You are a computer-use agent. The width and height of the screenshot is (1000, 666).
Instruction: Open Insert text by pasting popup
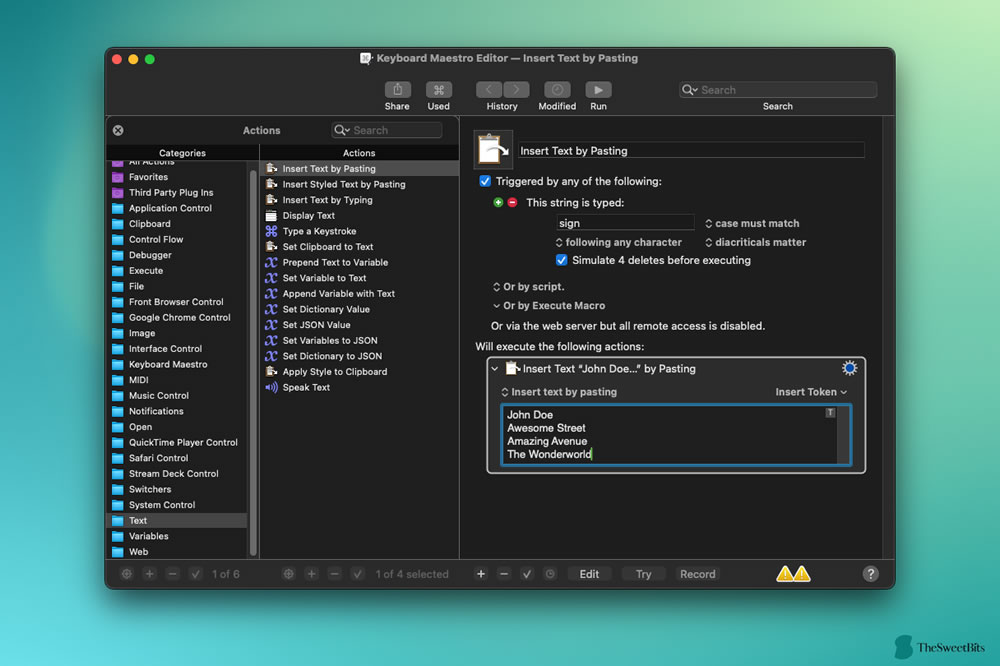click(x=559, y=392)
